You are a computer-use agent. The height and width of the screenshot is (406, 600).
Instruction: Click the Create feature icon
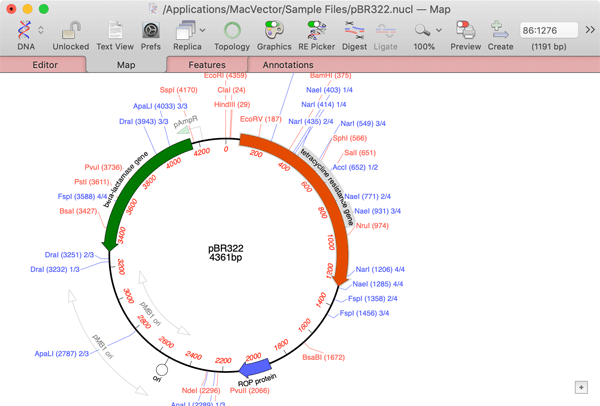[x=500, y=30]
